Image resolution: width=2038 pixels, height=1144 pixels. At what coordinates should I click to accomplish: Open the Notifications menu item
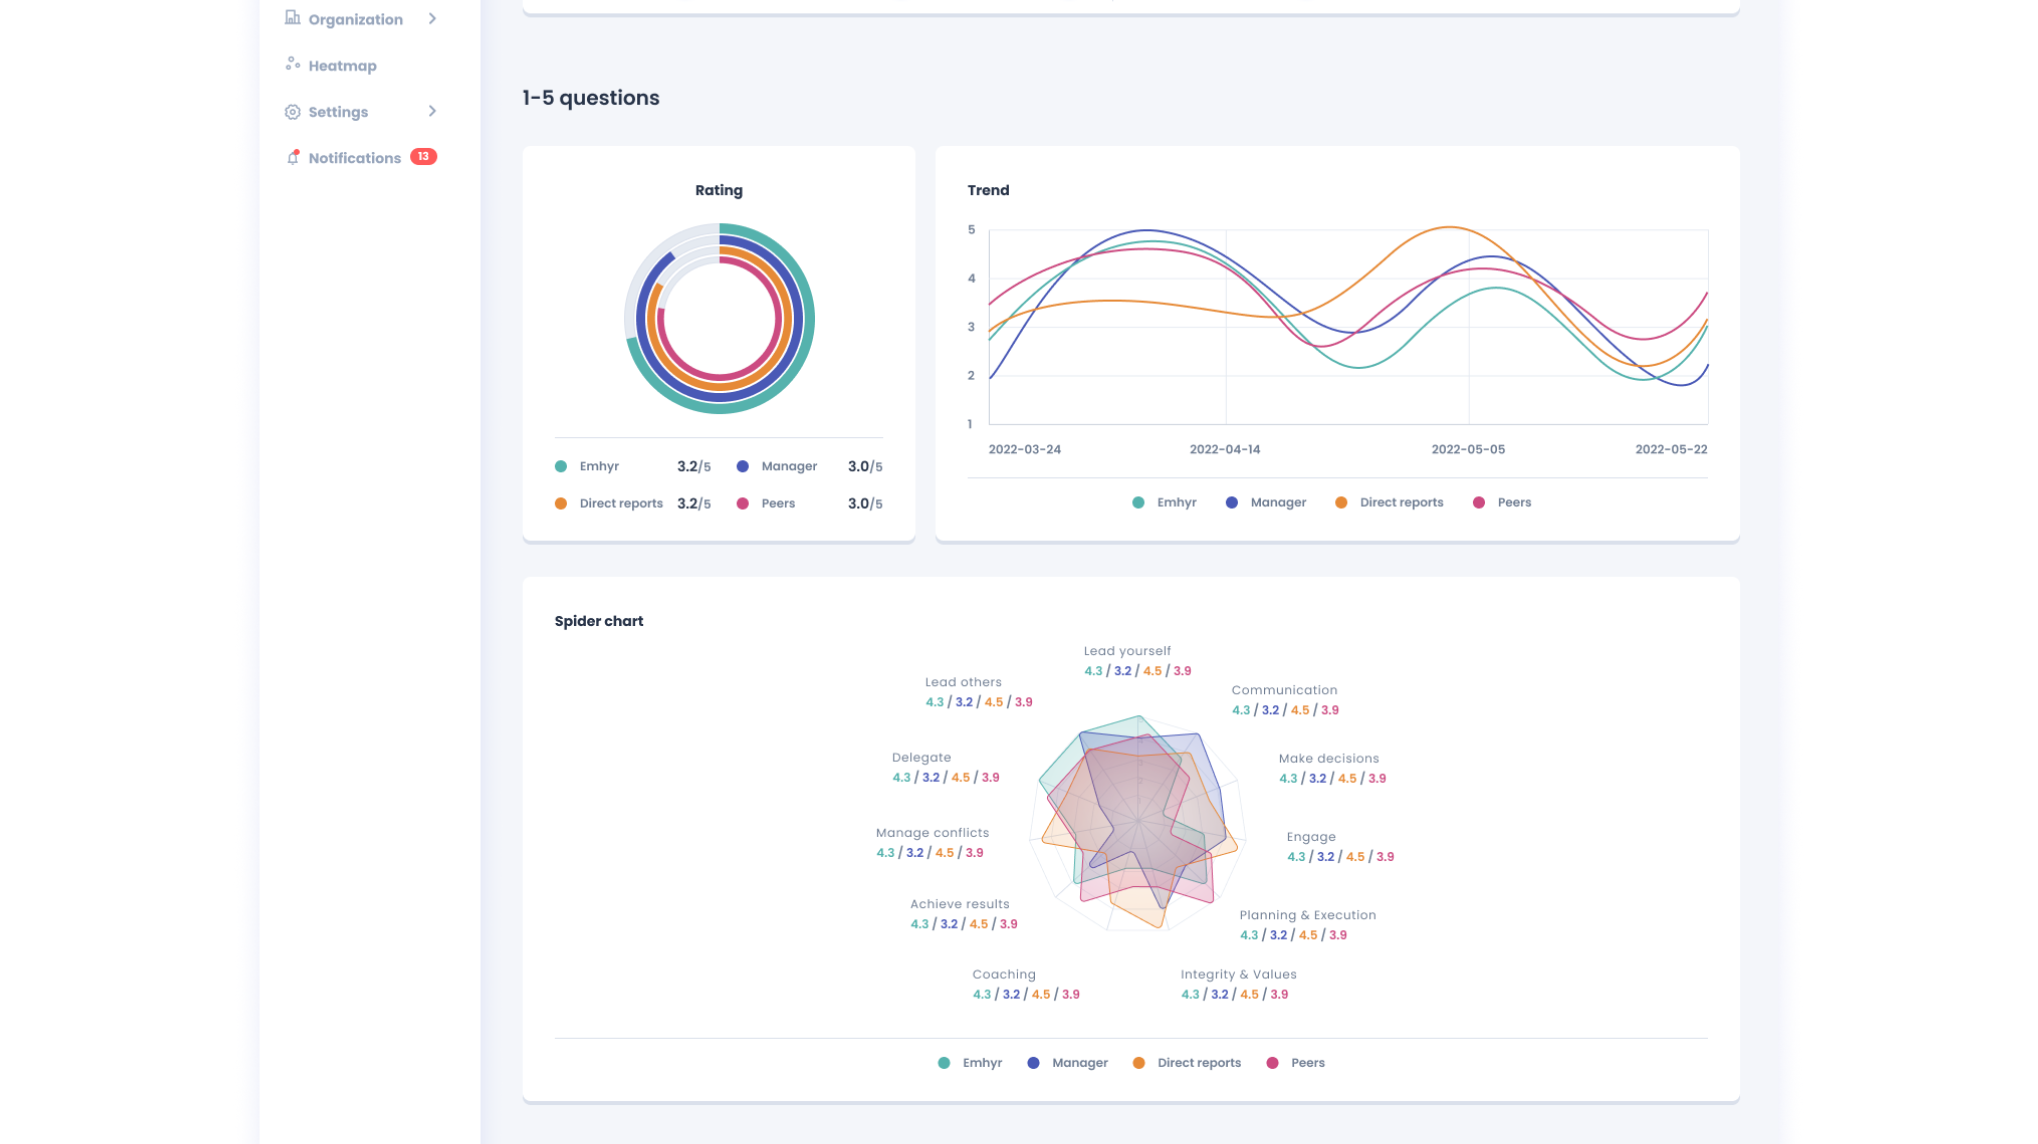point(354,158)
